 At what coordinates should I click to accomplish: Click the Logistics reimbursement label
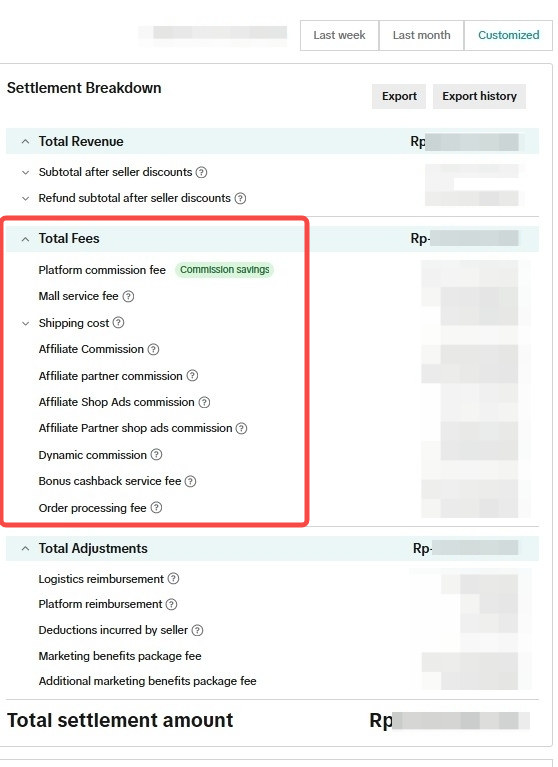pyautogui.click(x=101, y=579)
